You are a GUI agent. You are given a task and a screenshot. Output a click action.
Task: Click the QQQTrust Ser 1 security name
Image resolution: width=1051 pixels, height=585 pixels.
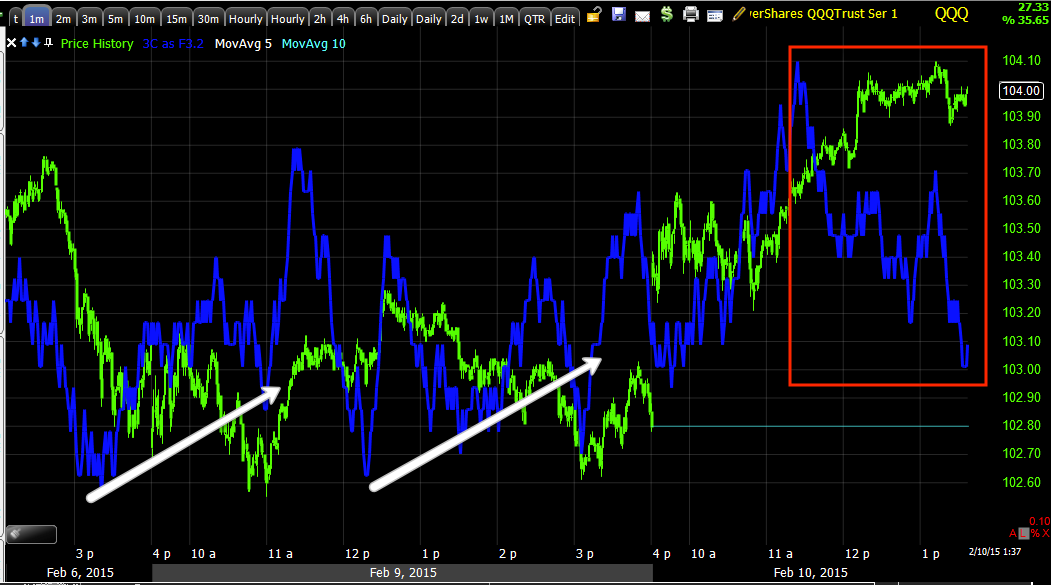coord(852,13)
